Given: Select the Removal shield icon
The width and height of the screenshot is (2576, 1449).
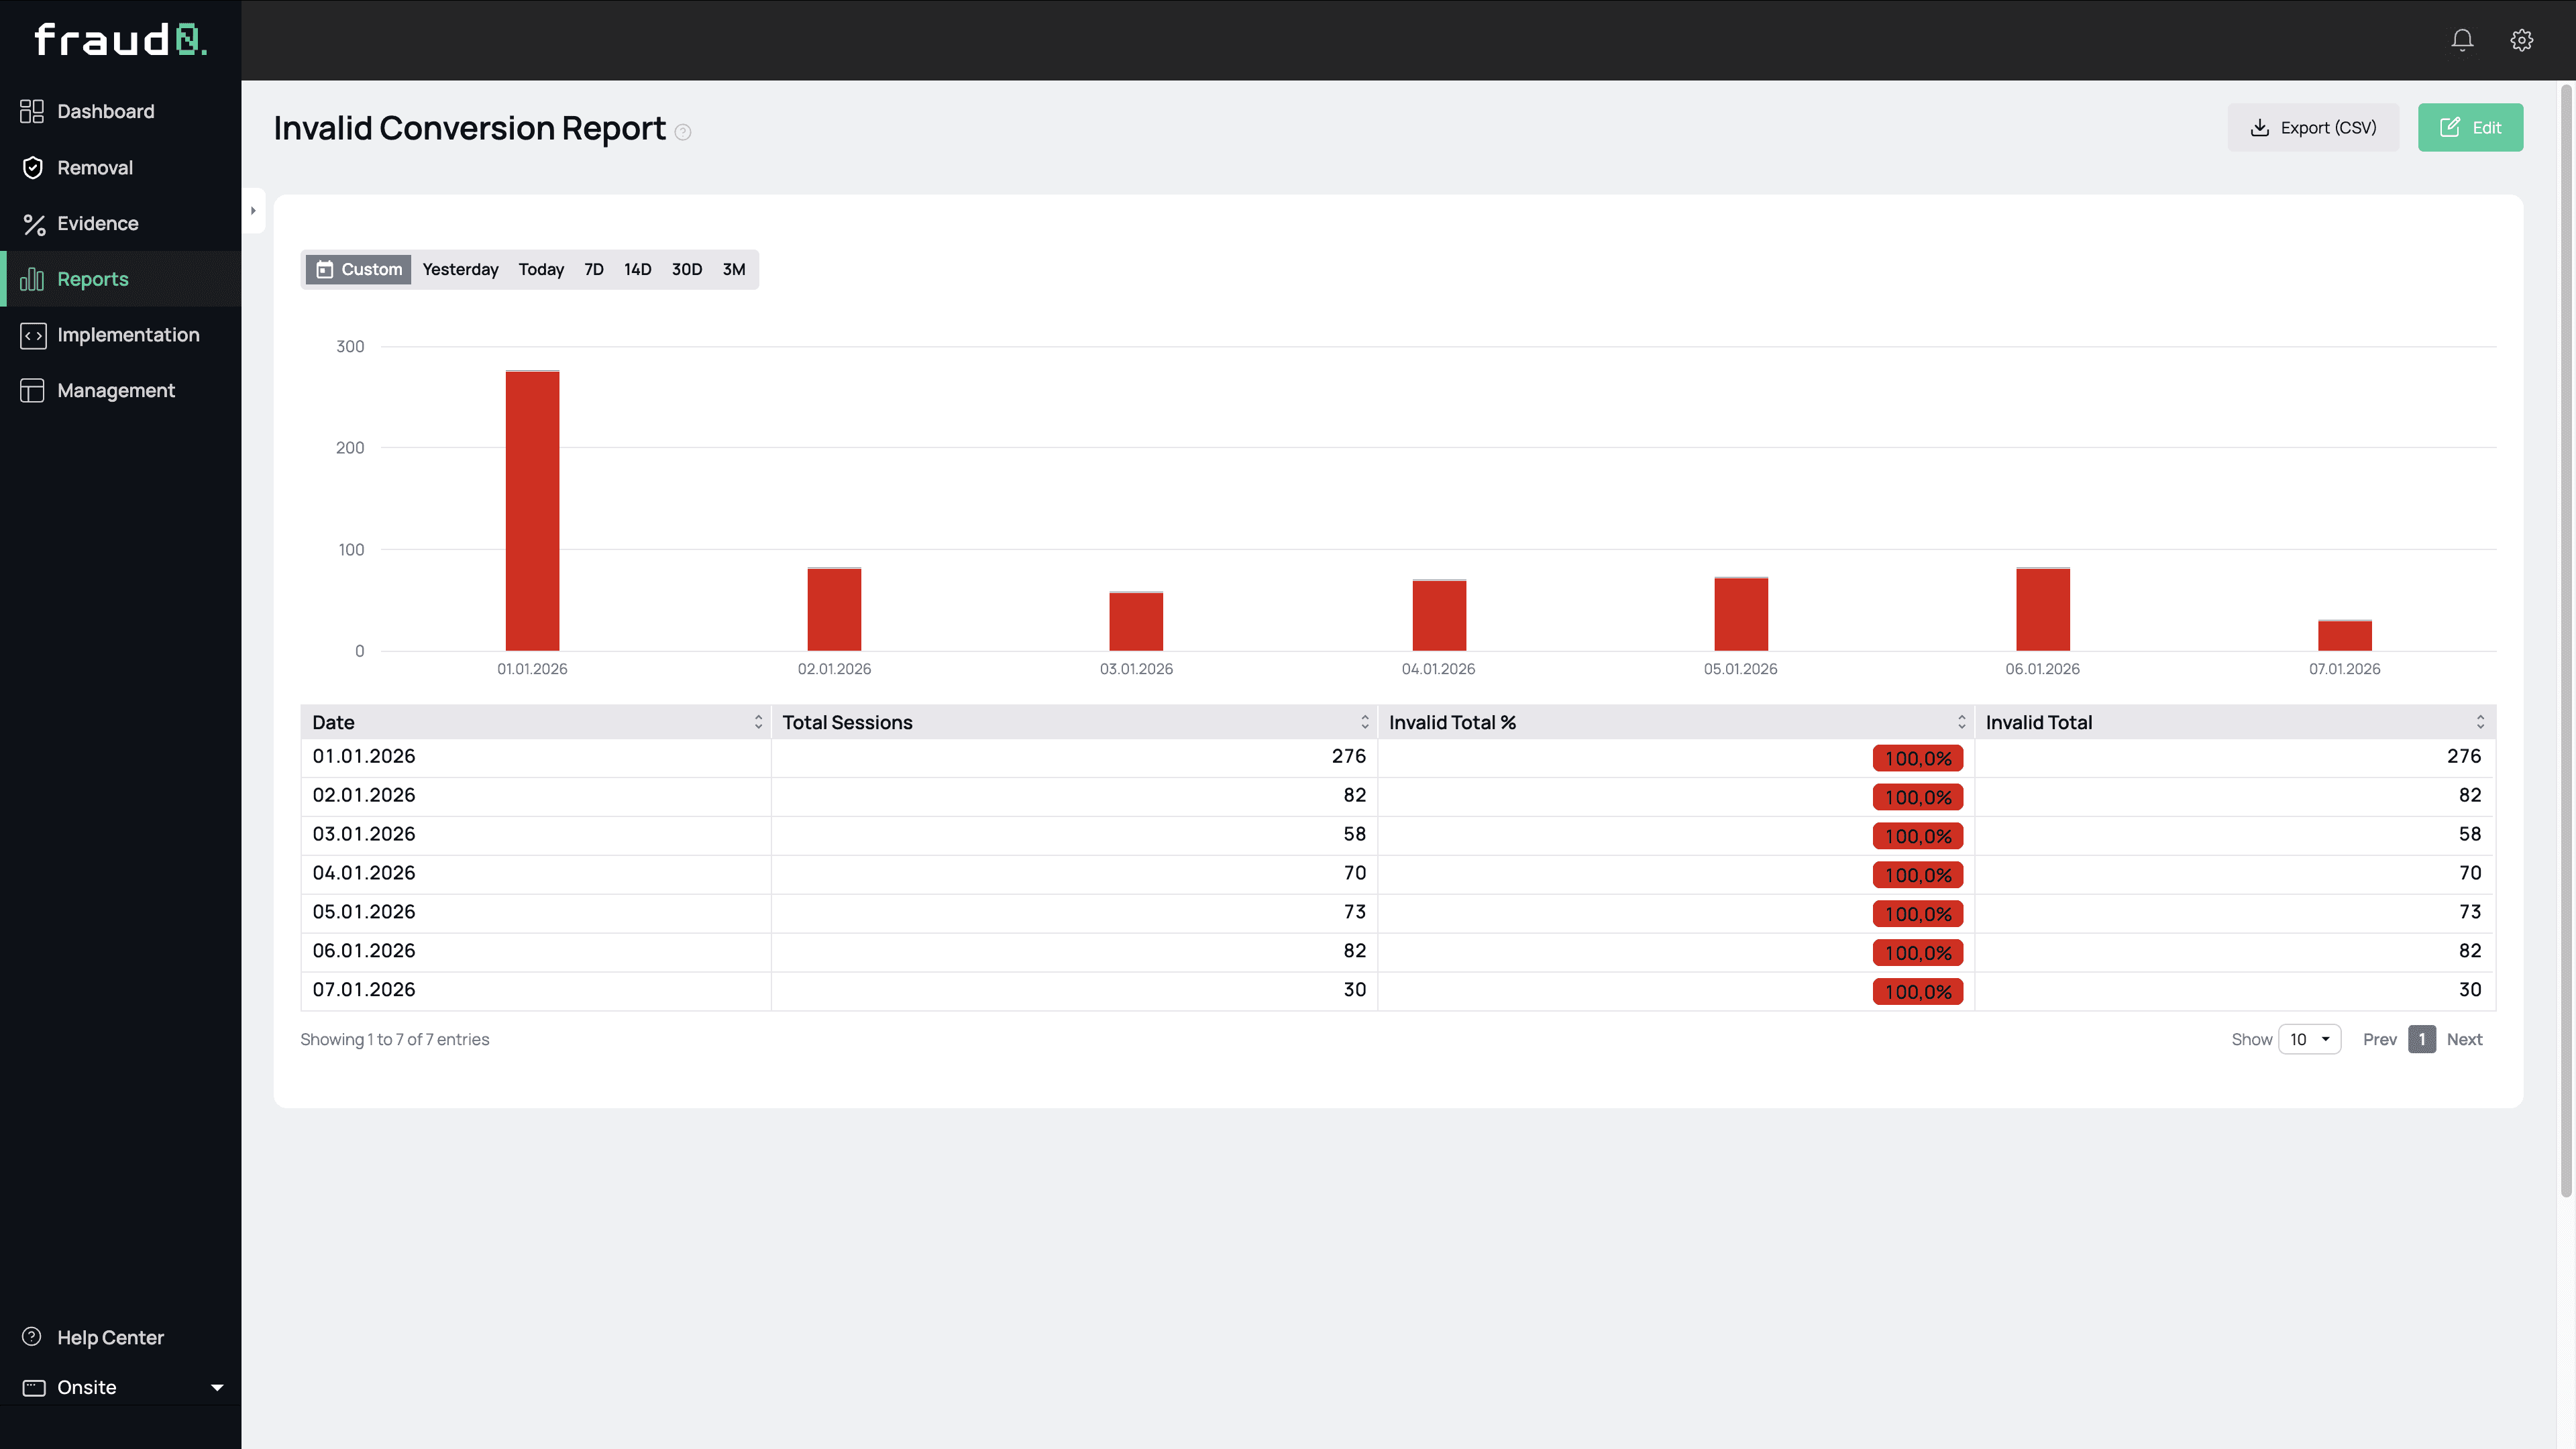Looking at the screenshot, I should pos(33,167).
